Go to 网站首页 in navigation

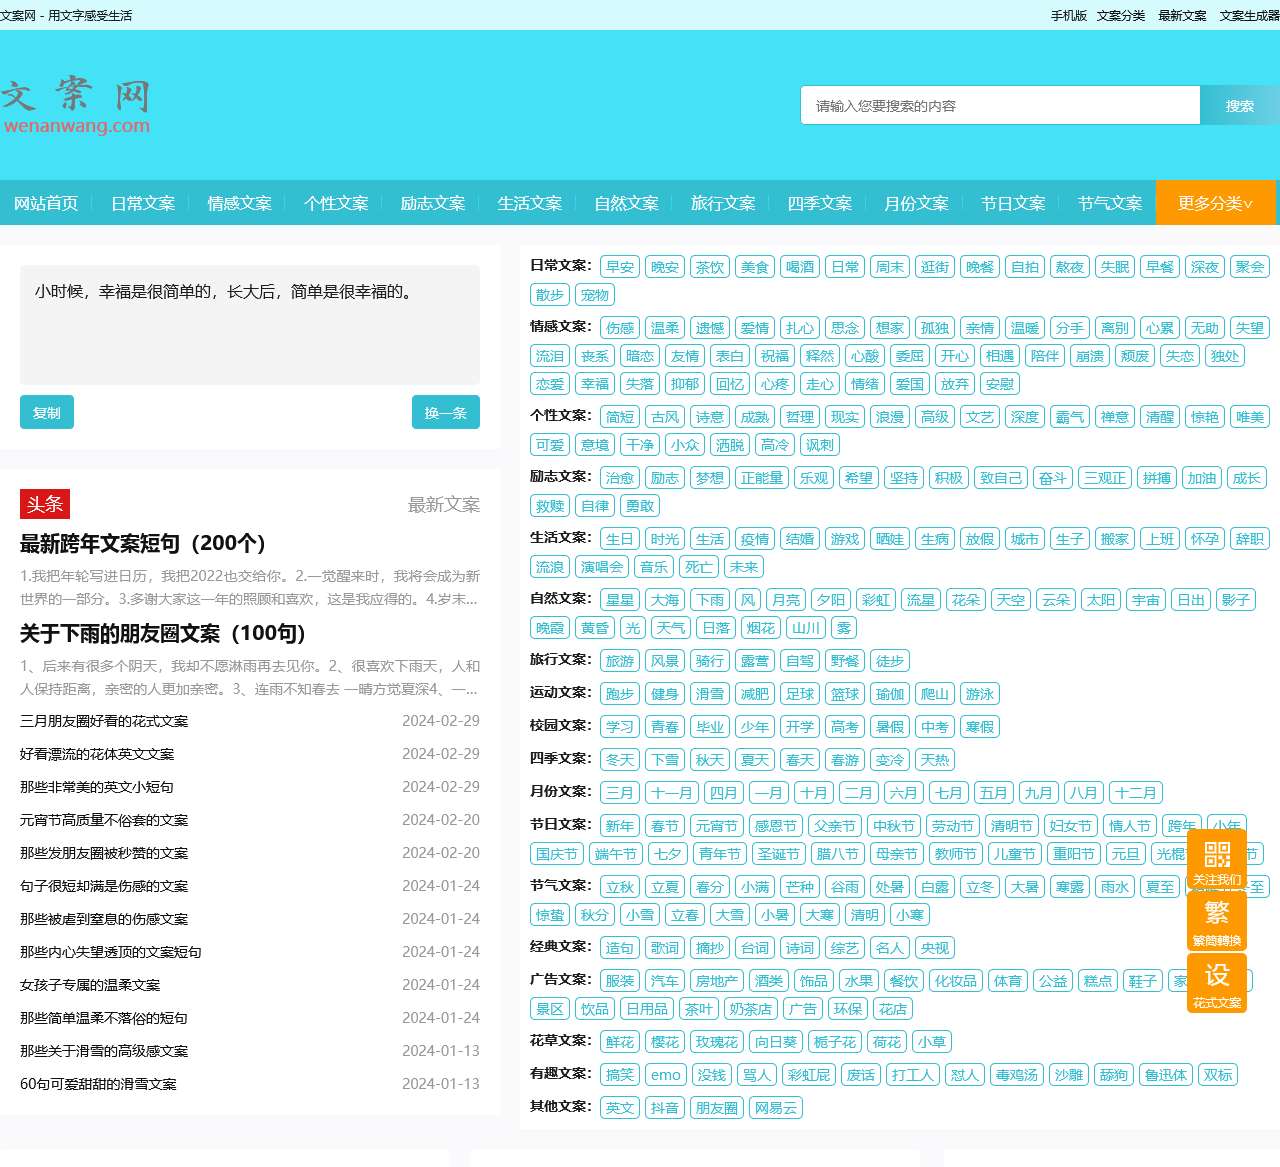point(46,203)
